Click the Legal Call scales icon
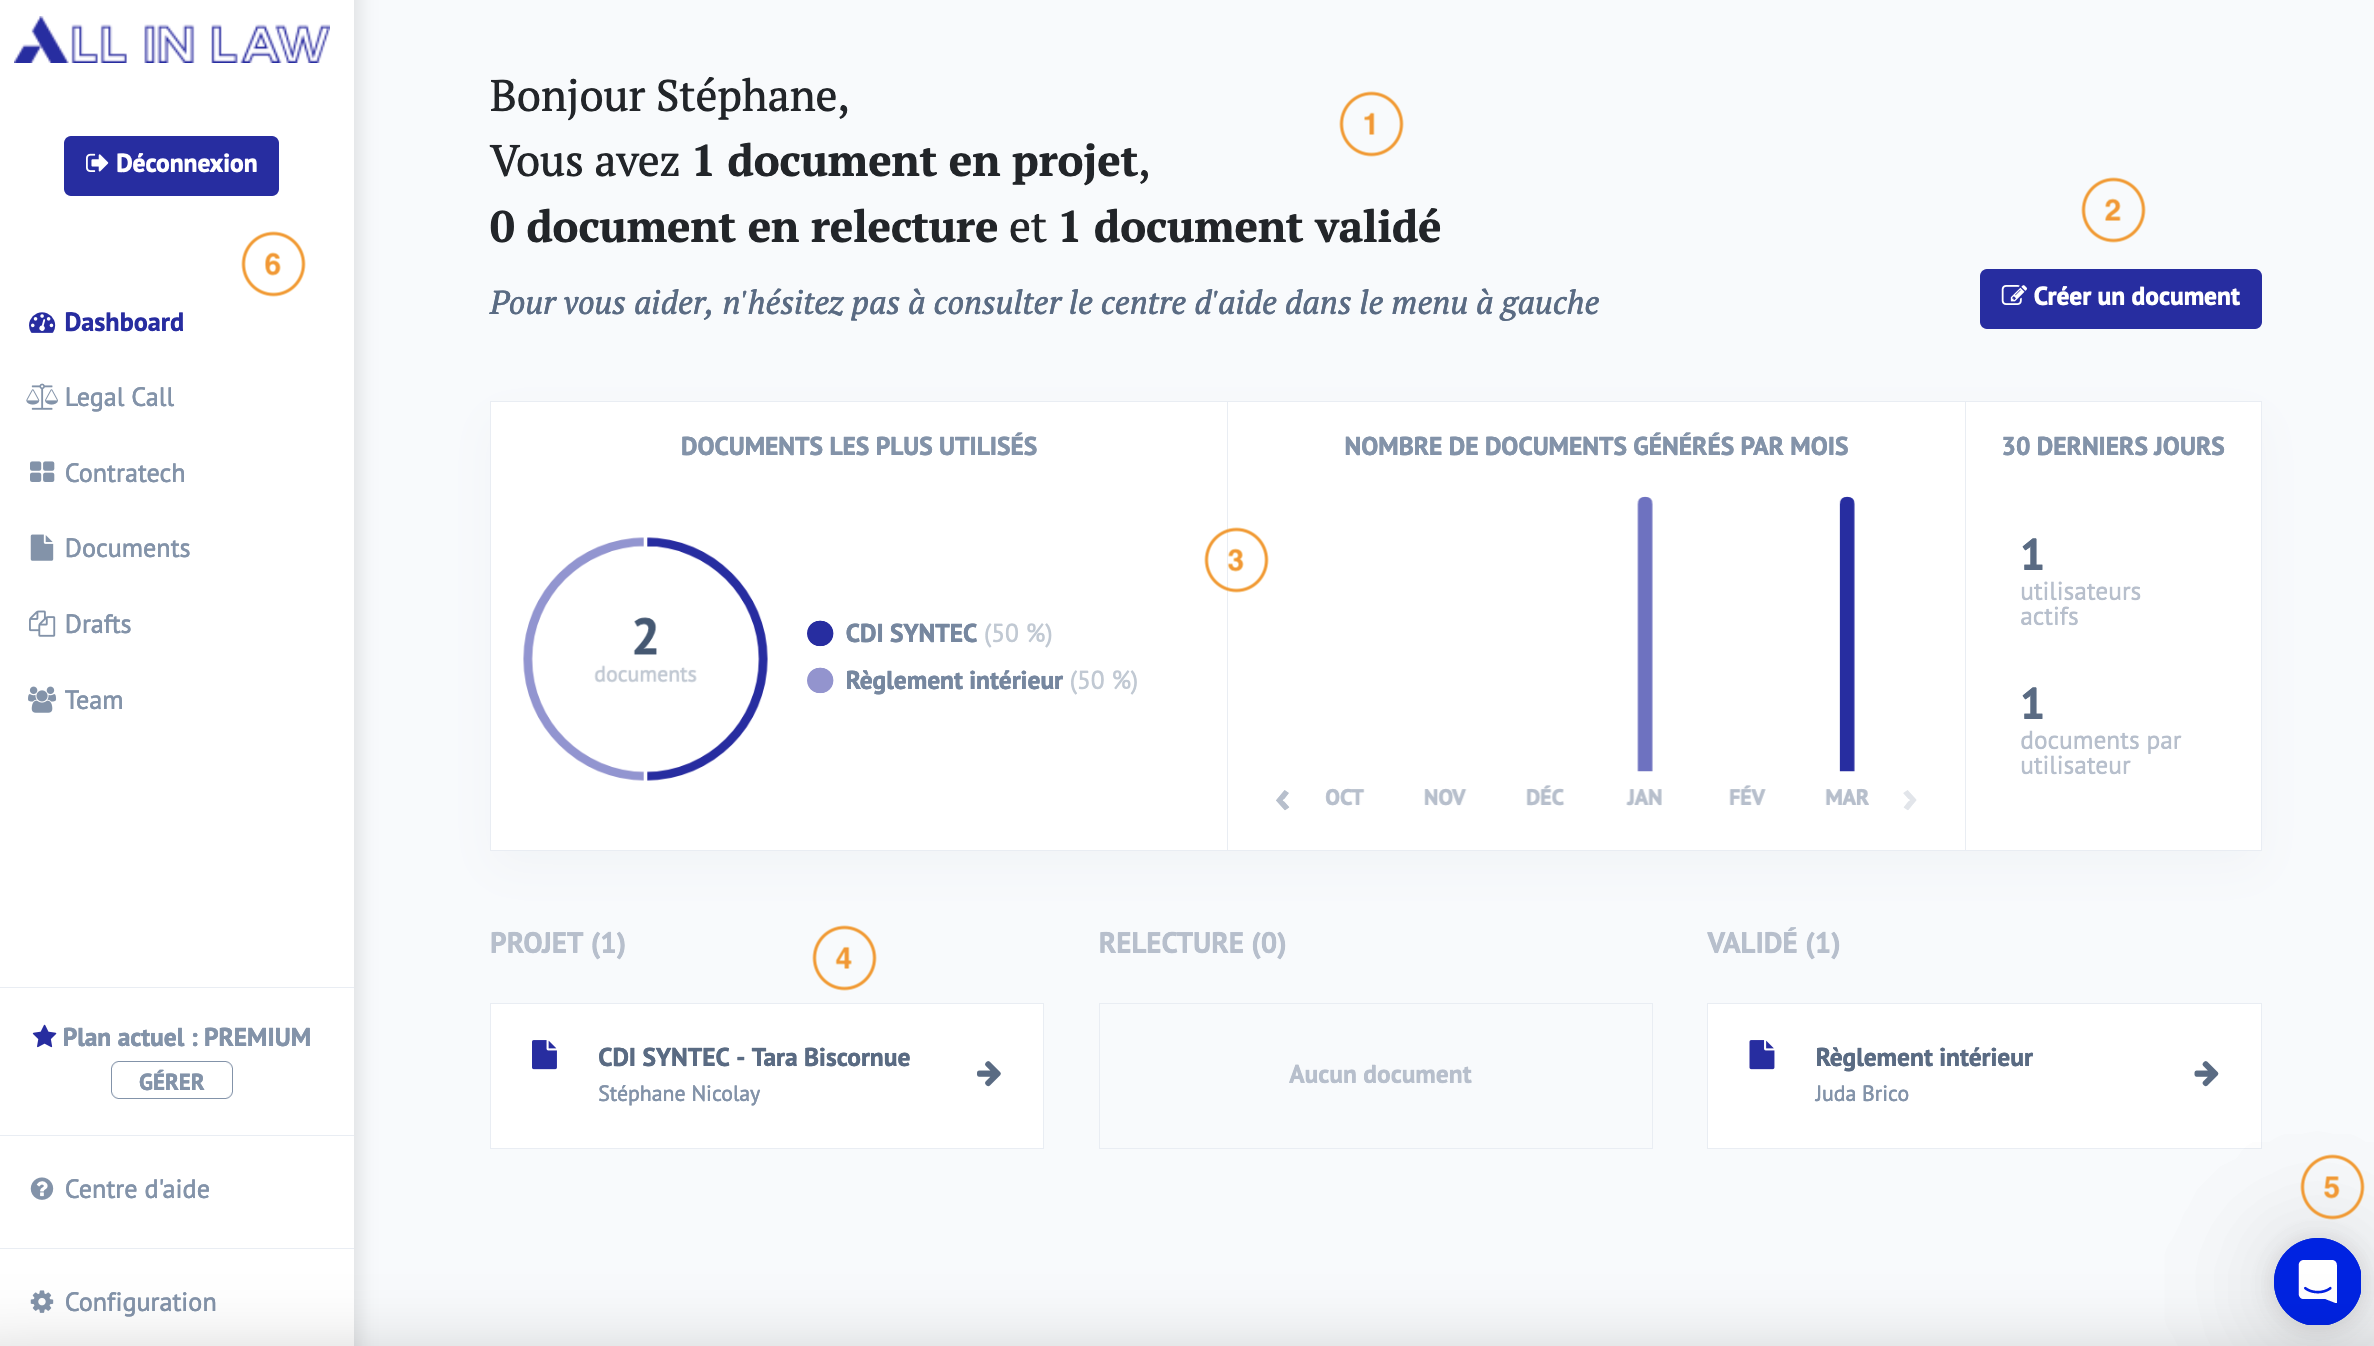The height and width of the screenshot is (1346, 2374). 42,397
